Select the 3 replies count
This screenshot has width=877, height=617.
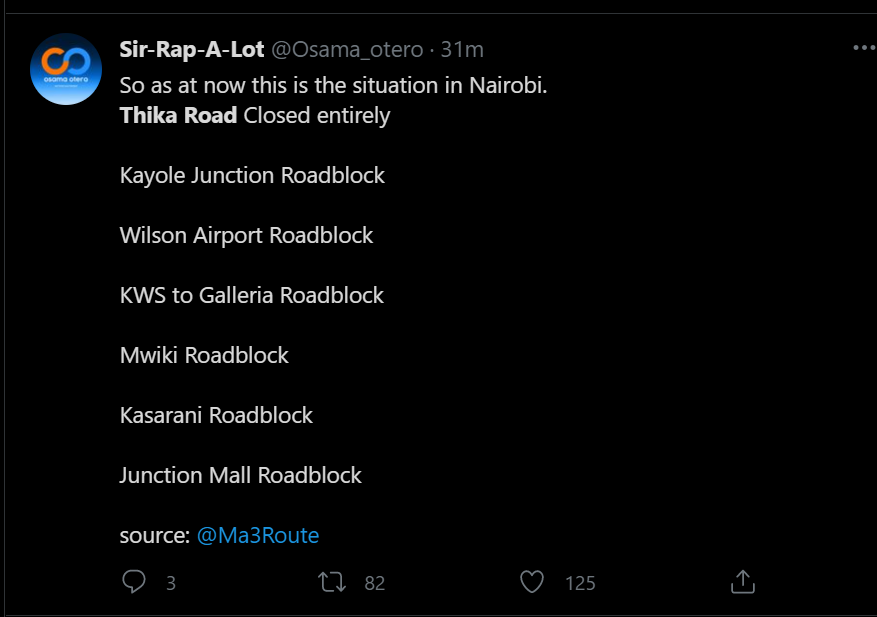(171, 583)
